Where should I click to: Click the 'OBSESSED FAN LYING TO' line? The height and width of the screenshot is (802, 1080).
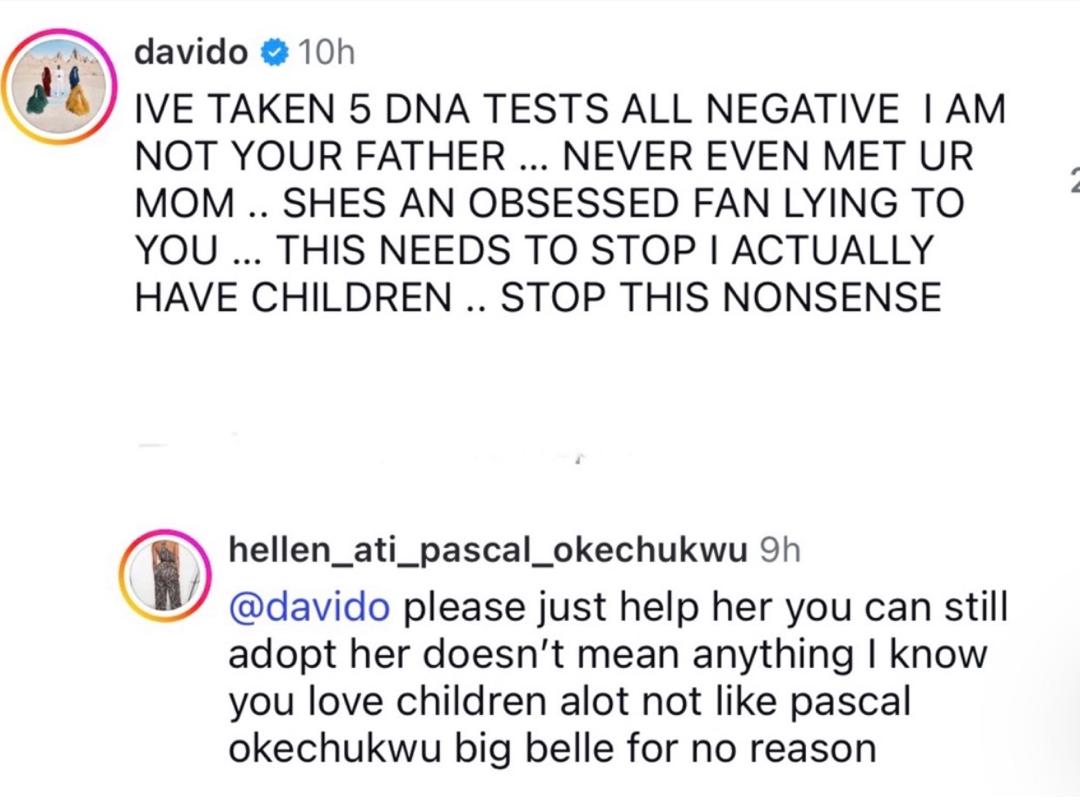click(700, 203)
